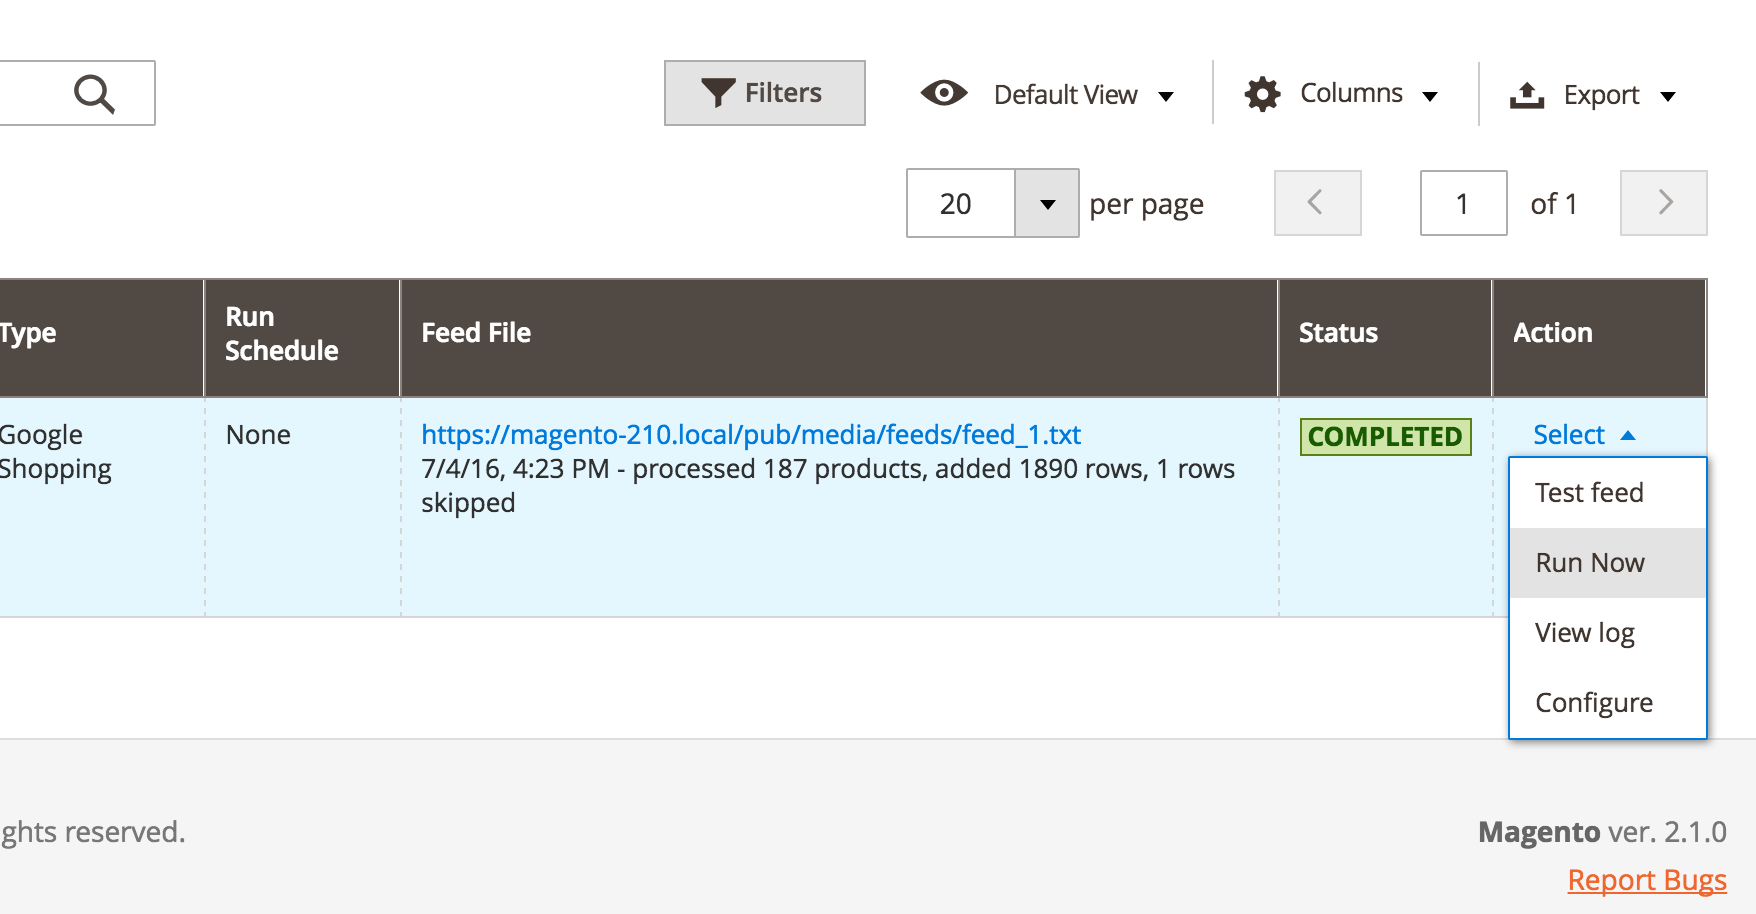
Task: Click the Columns gear icon
Action: tap(1262, 94)
